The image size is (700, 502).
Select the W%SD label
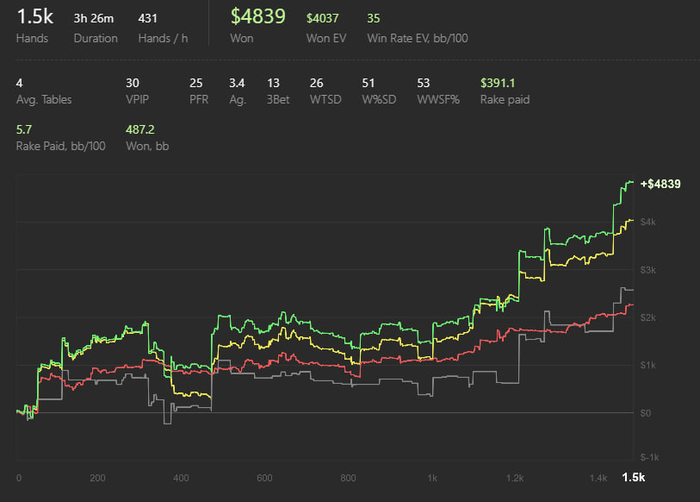click(x=379, y=100)
